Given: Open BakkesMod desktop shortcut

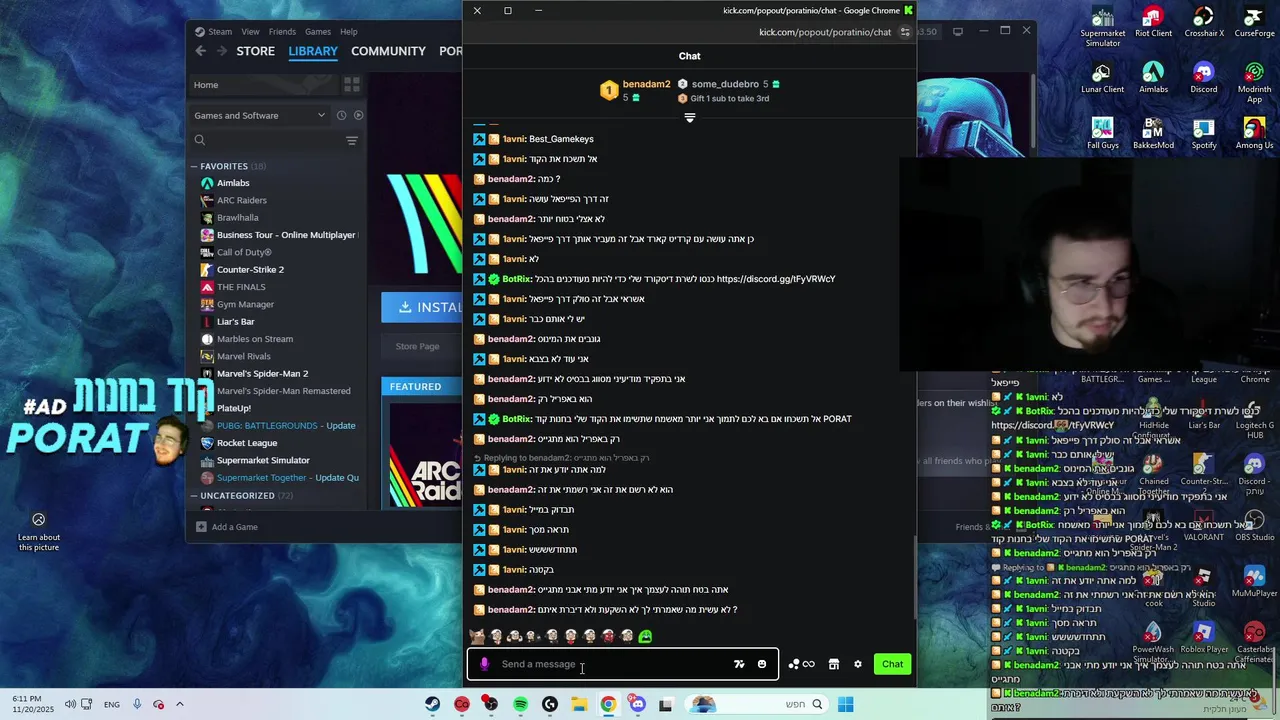Looking at the screenshot, I should click(1153, 135).
